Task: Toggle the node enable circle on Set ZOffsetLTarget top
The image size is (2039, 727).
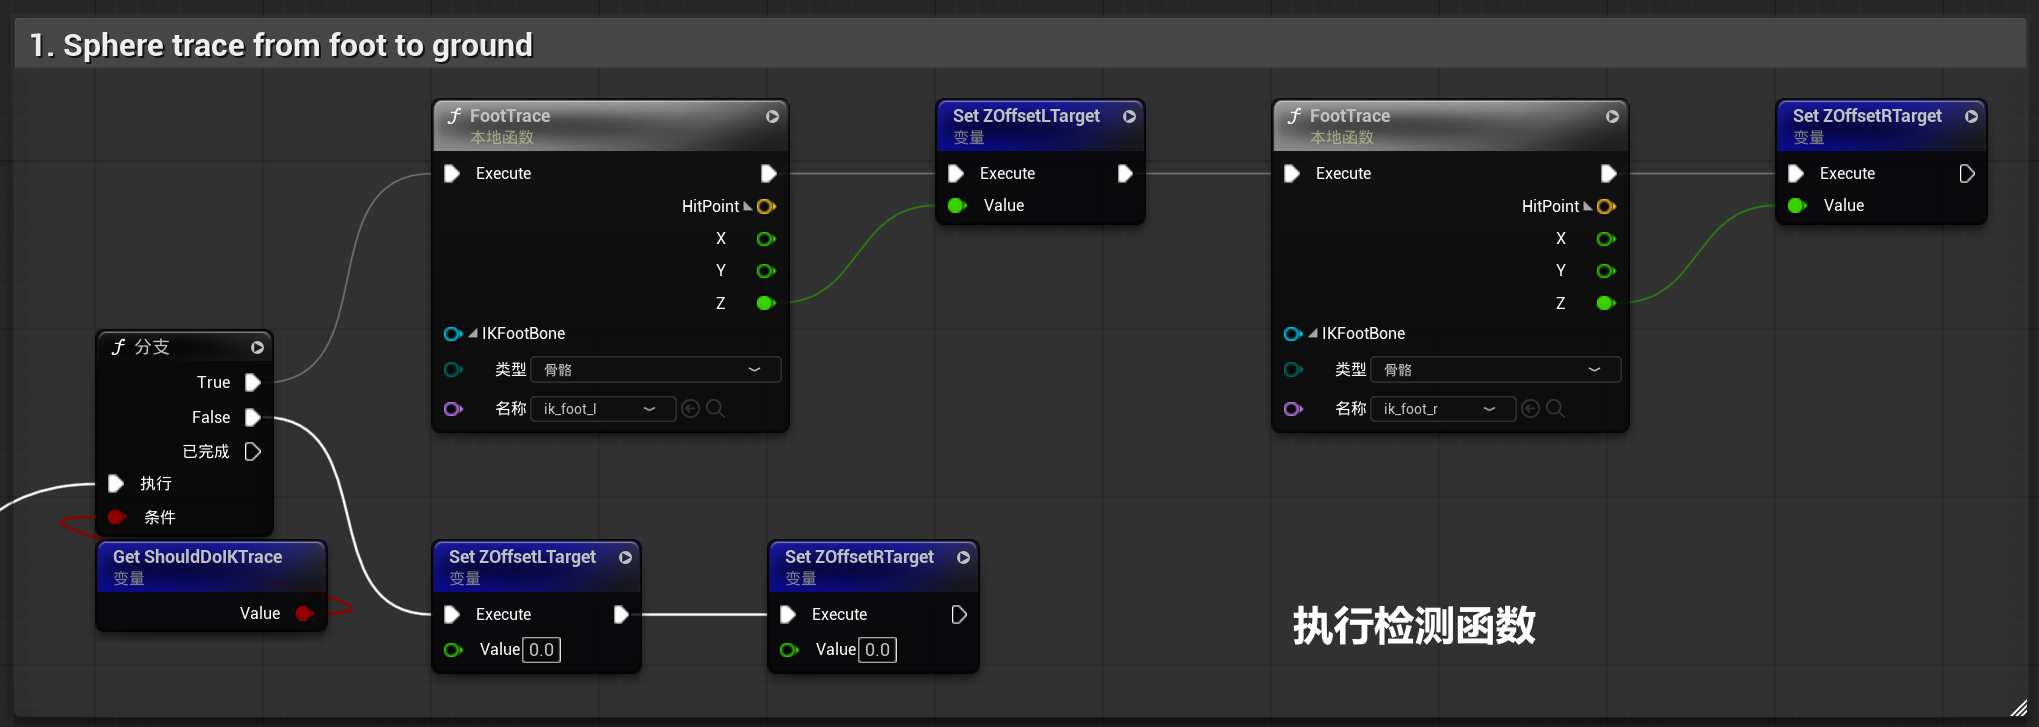Action: [x=1129, y=116]
